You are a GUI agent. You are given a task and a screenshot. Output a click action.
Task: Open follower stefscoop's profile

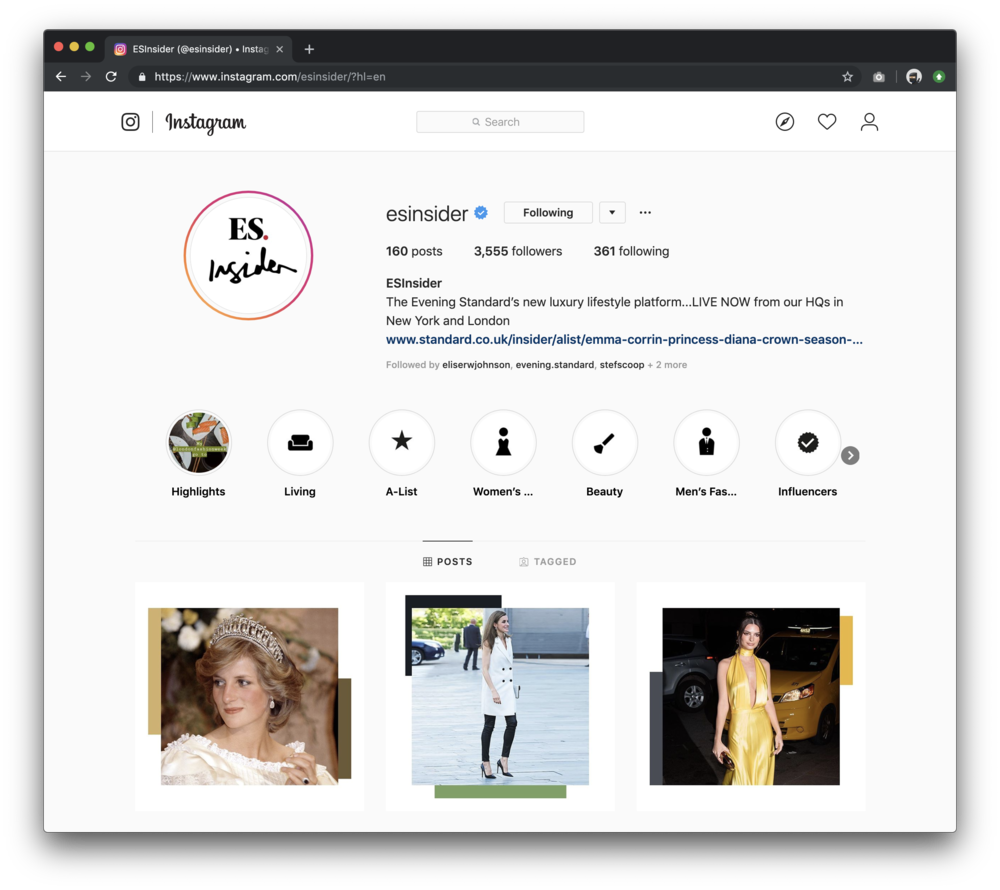(622, 365)
